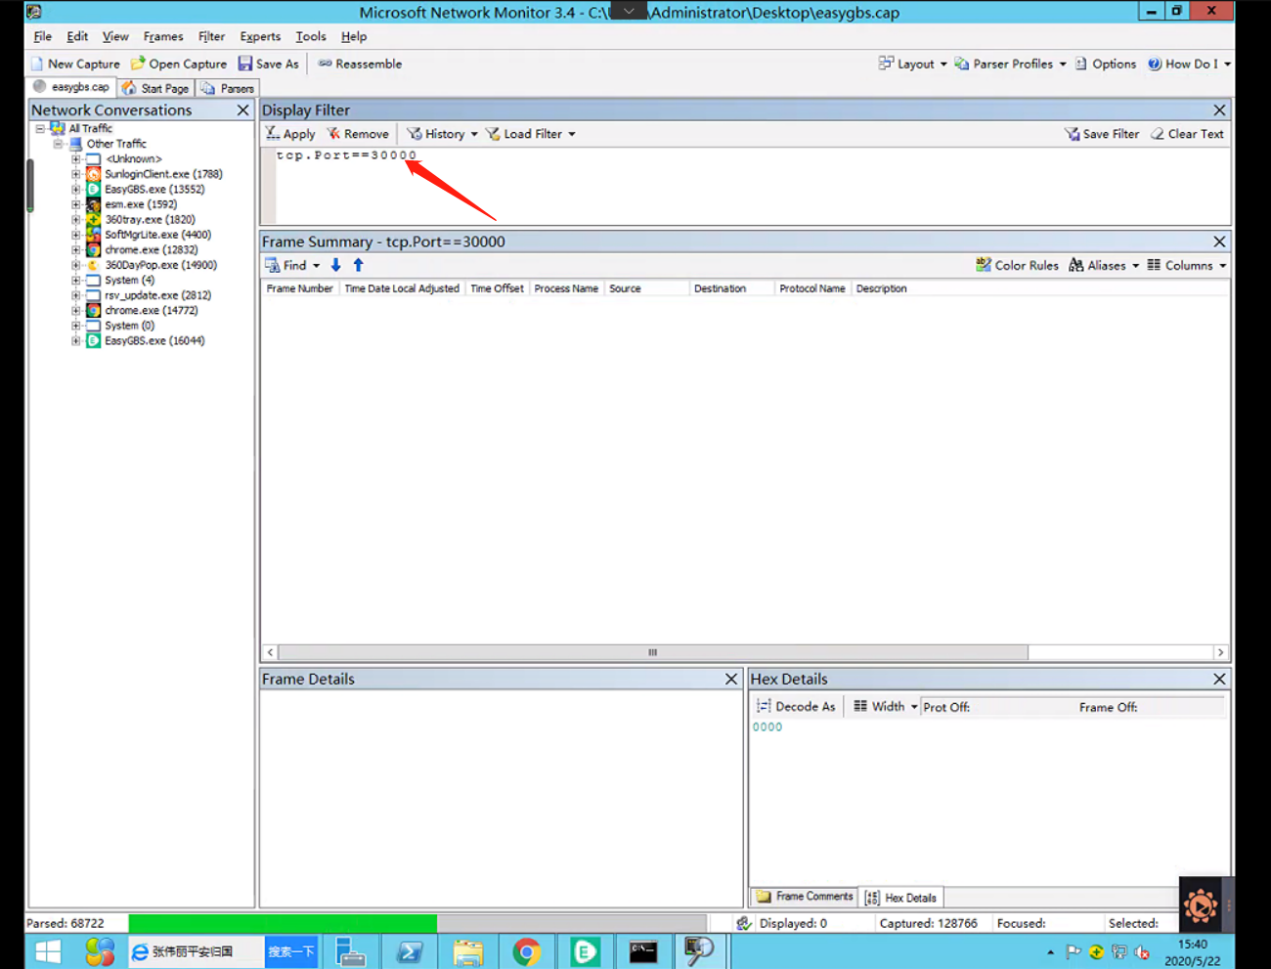Select EasyGBS.exe (16044) conversation
This screenshot has height=969, width=1271.
[154, 341]
